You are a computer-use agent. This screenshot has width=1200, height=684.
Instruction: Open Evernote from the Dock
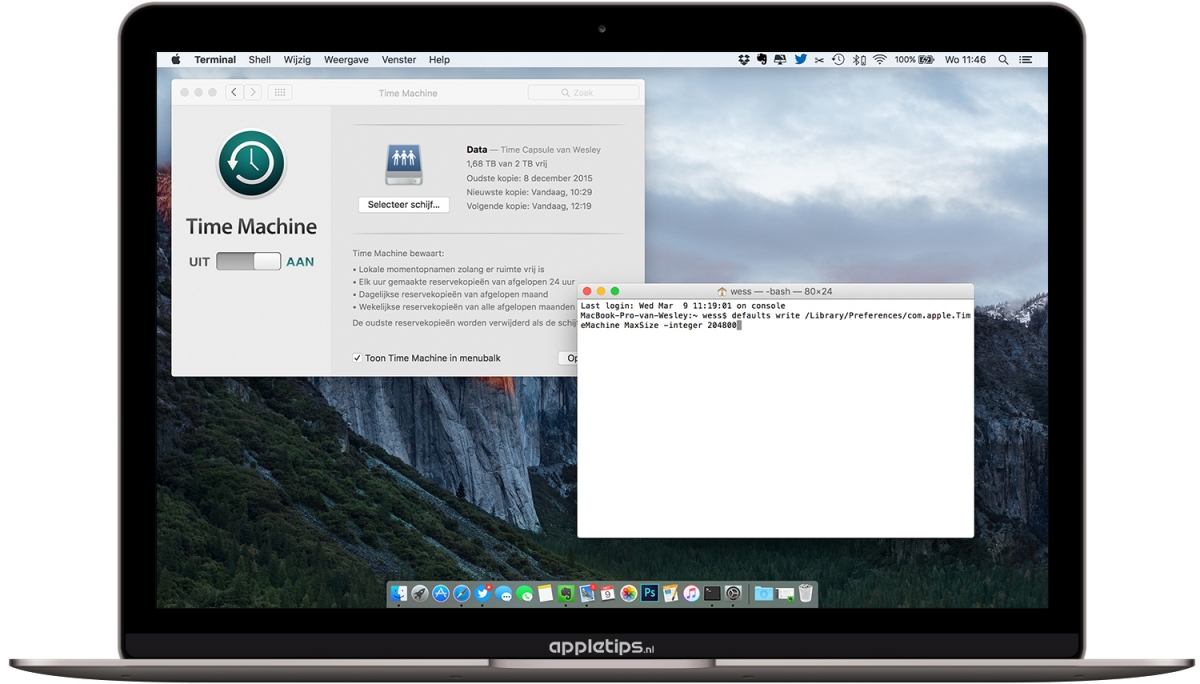click(566, 593)
